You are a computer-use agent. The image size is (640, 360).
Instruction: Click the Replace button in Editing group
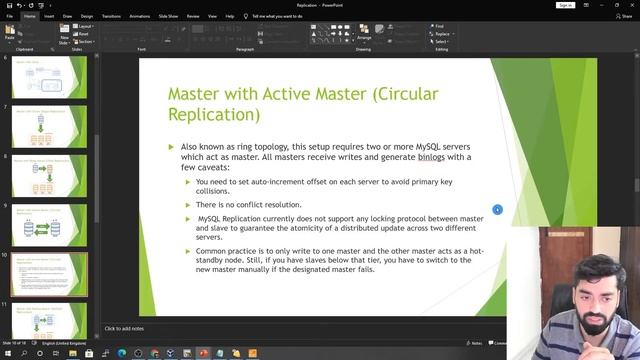point(440,34)
